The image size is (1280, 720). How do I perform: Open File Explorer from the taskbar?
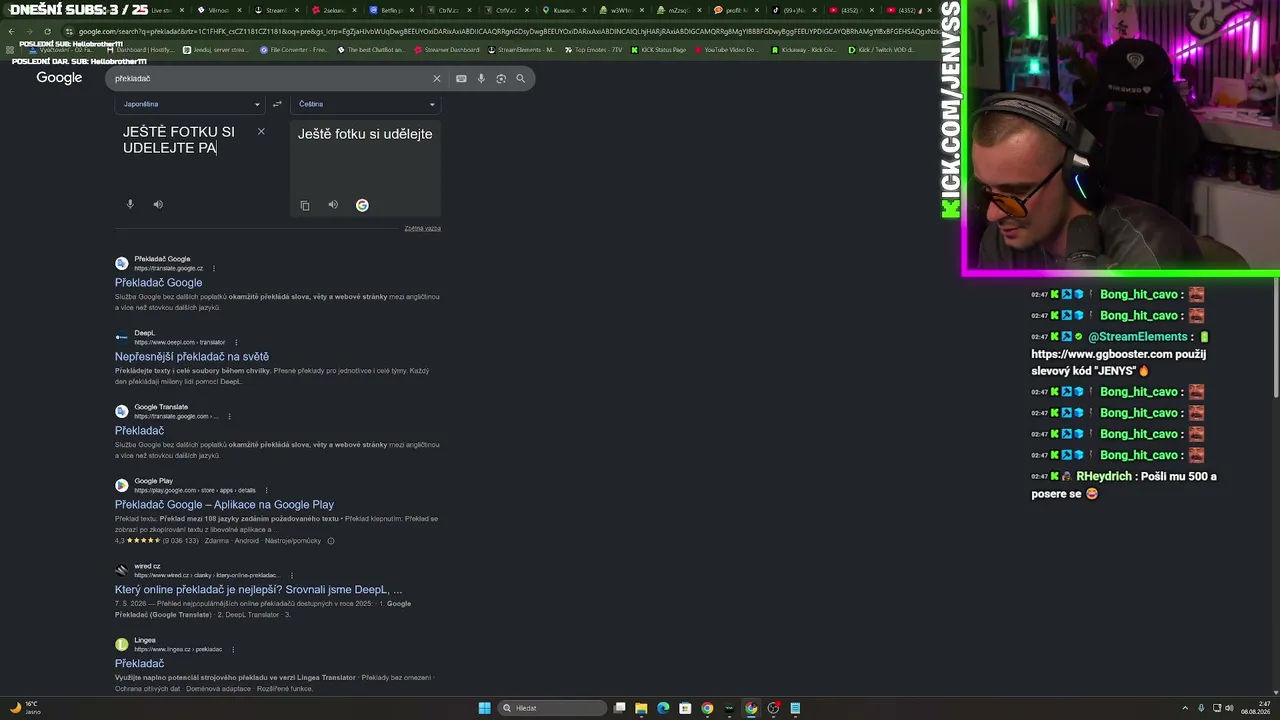click(641, 708)
